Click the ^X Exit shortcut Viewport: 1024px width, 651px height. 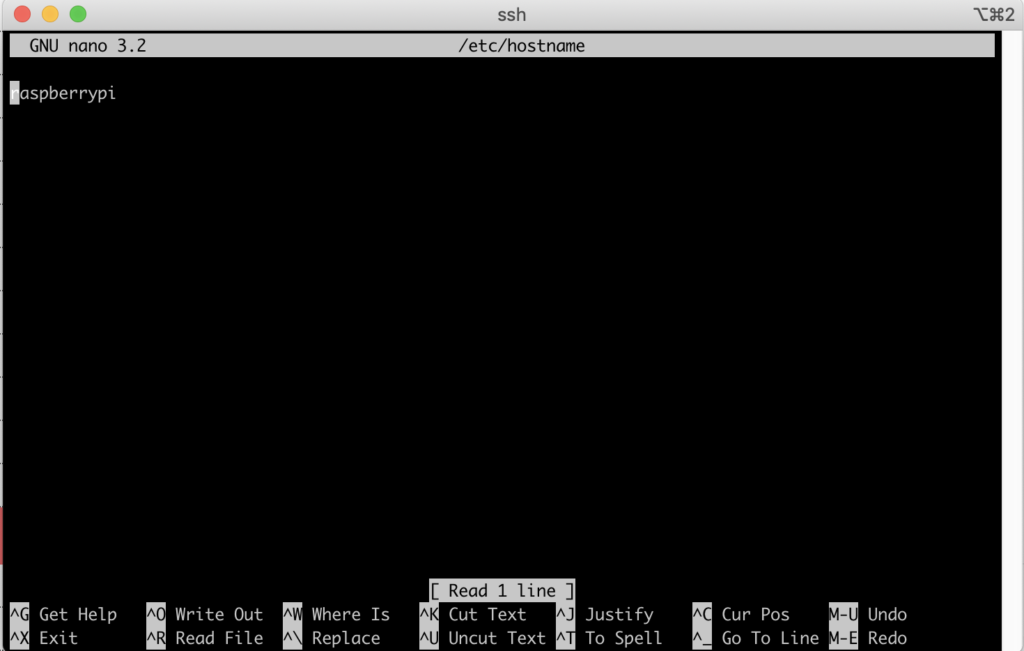point(44,638)
